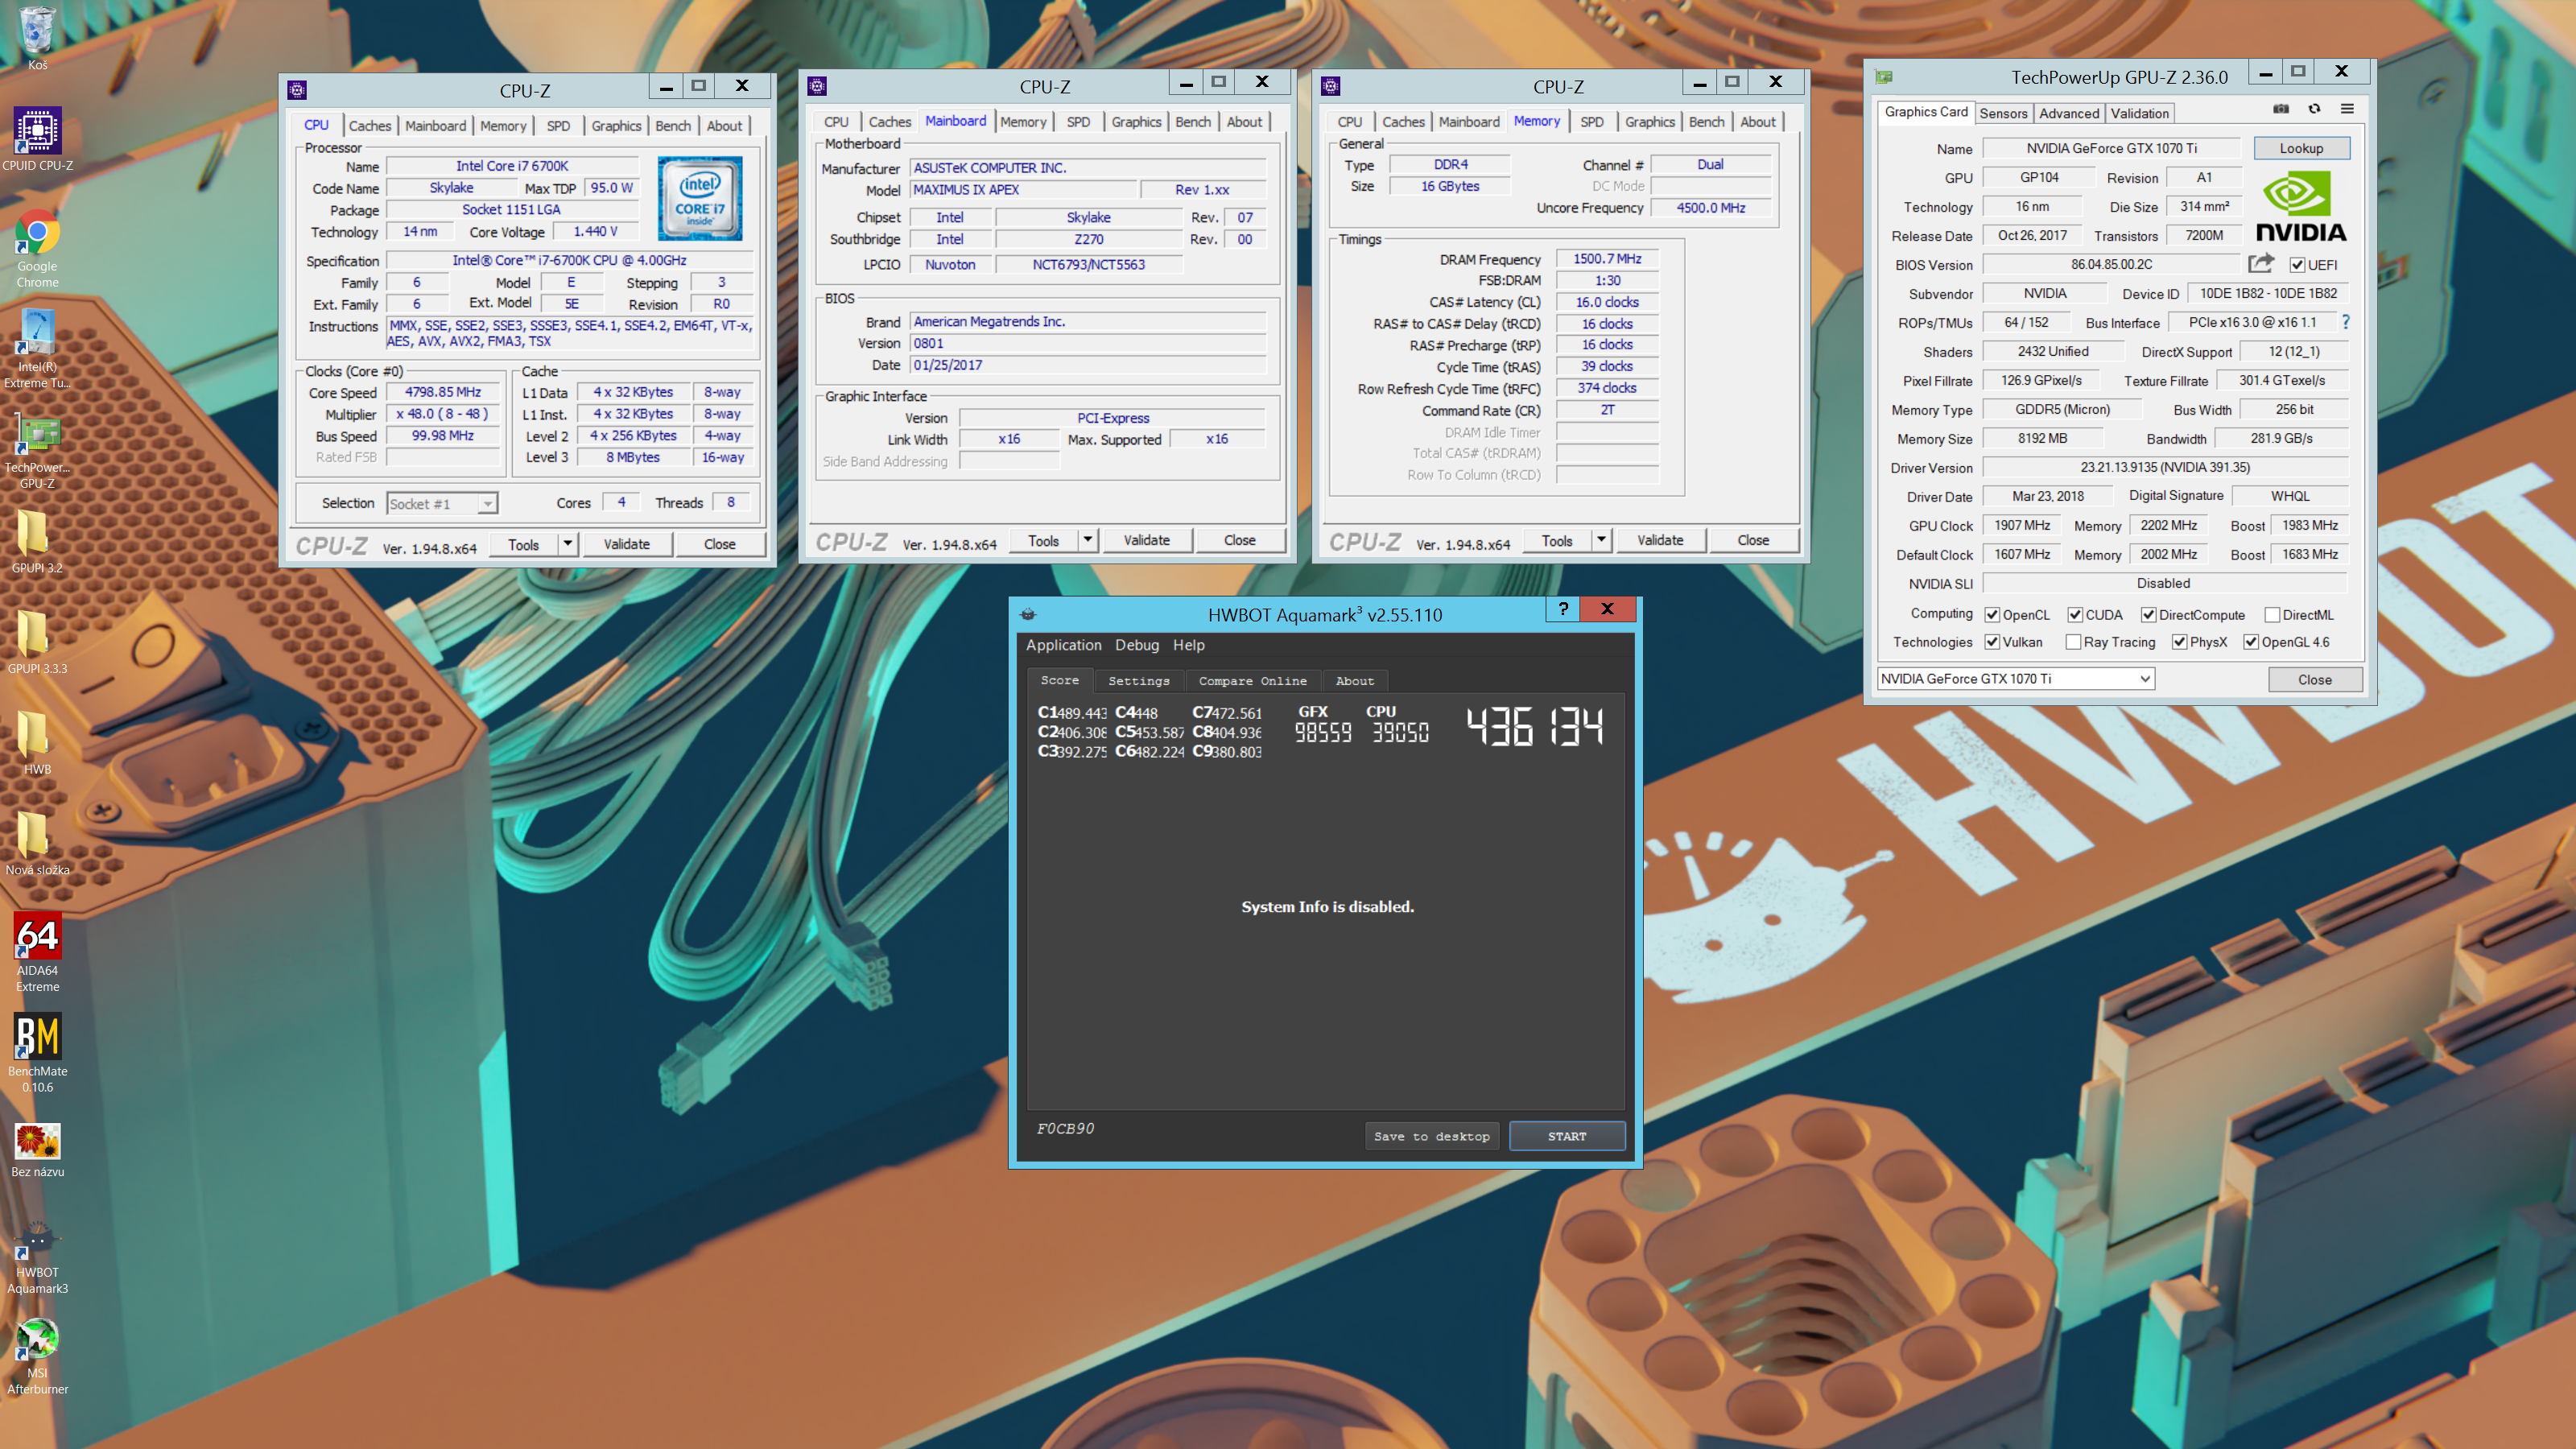The width and height of the screenshot is (2576, 1449).
Task: Expand Tools dropdown arrow in Memory window
Action: [x=1601, y=540]
